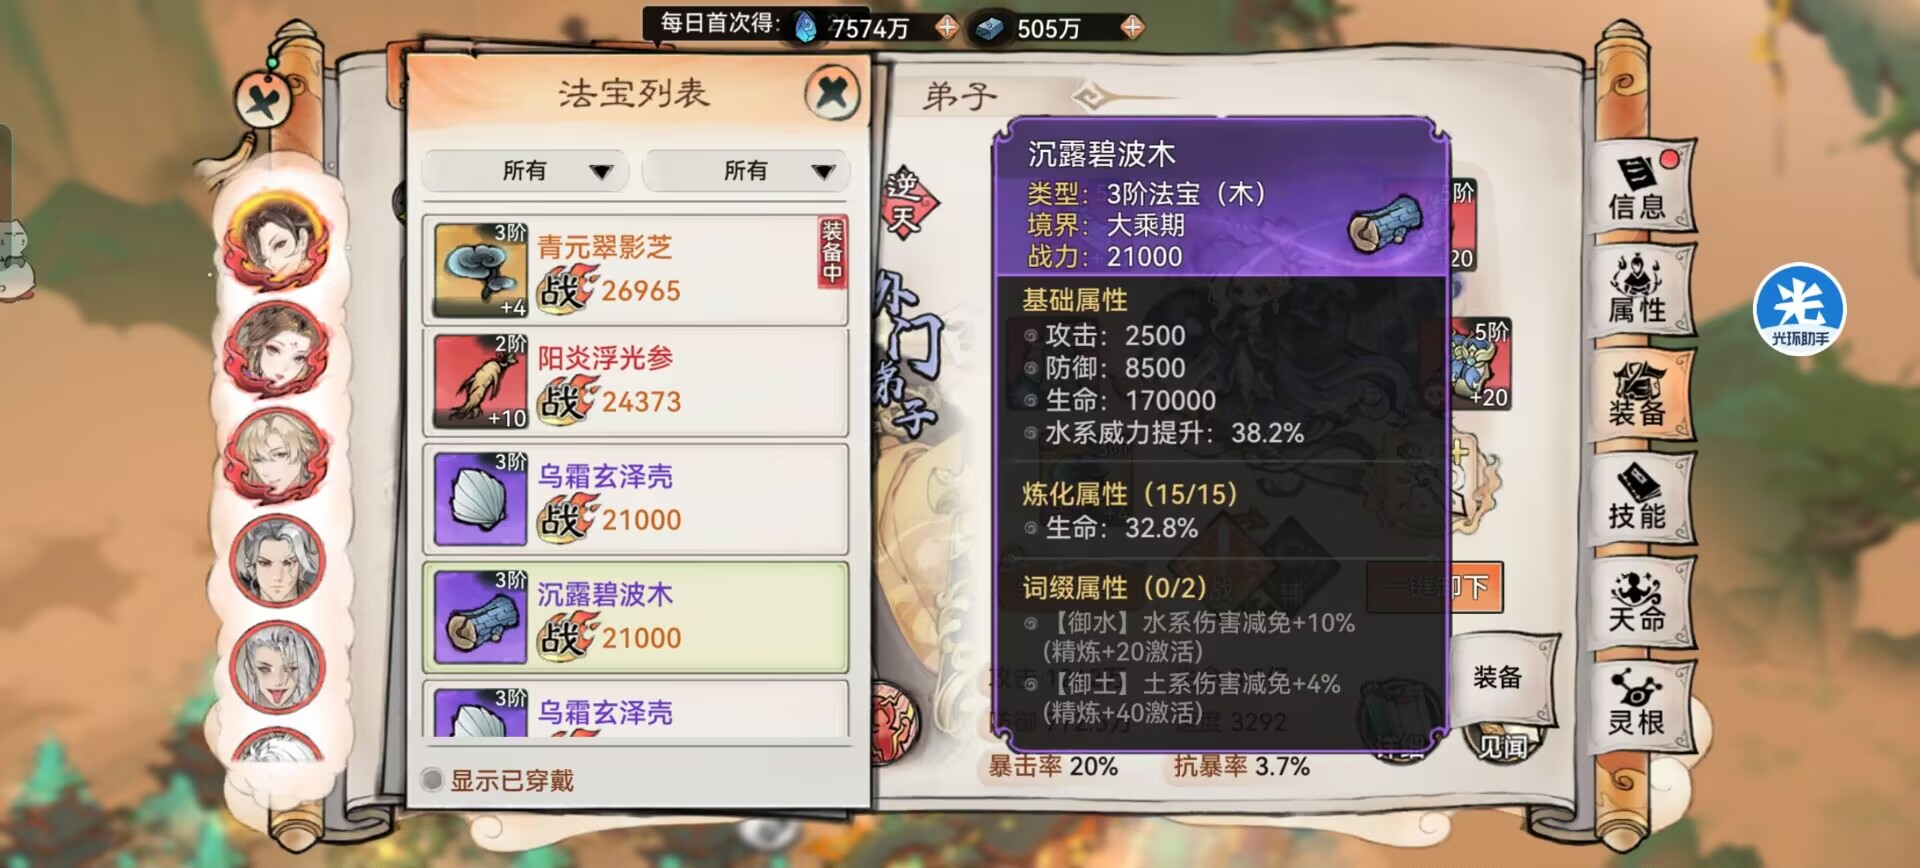
Task: Close the disciple scroll with X tag
Action: 264,100
